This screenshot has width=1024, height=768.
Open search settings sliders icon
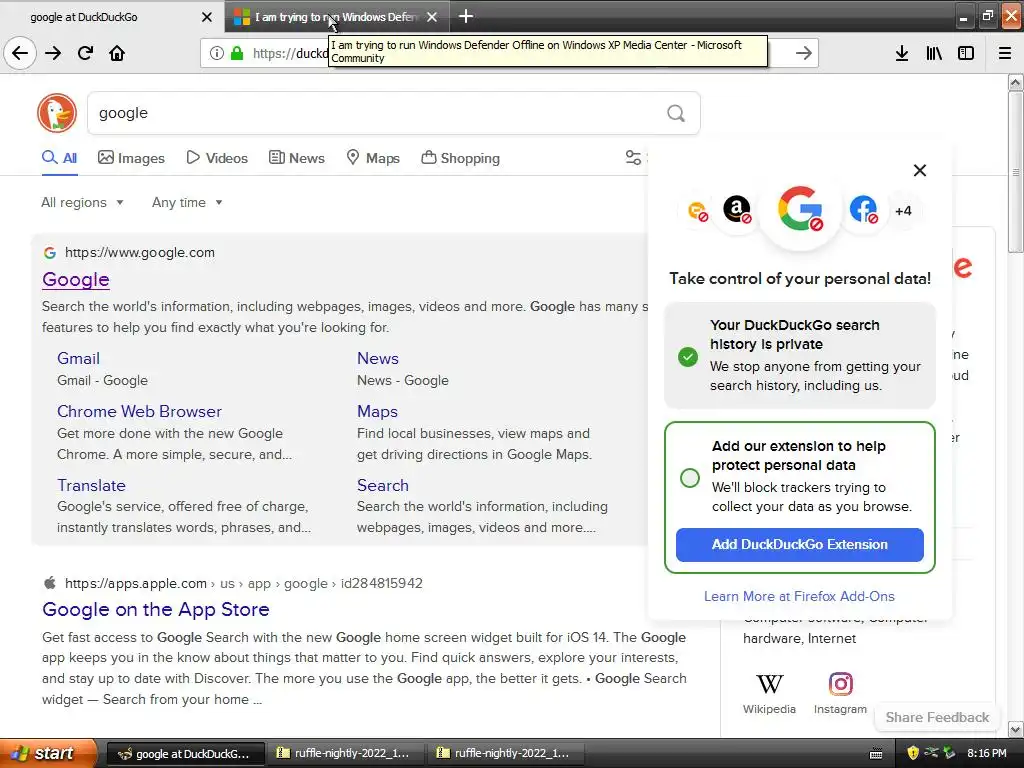click(633, 157)
